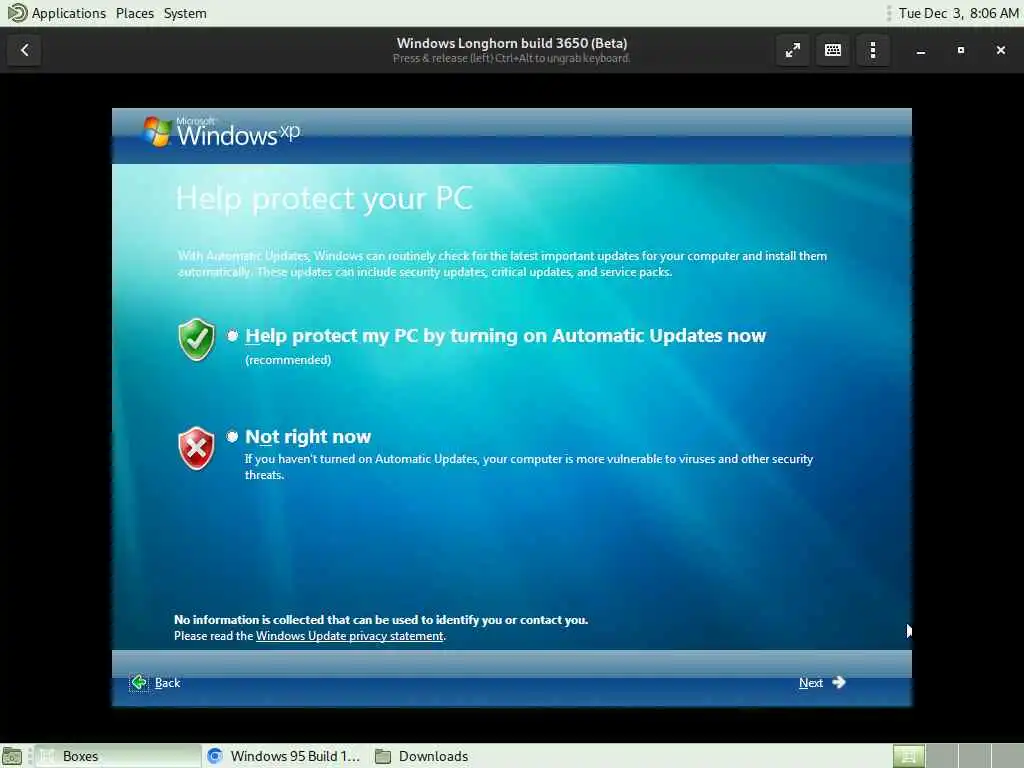Click the Windows XP logo
This screenshot has width=1024, height=768.
[x=222, y=132]
